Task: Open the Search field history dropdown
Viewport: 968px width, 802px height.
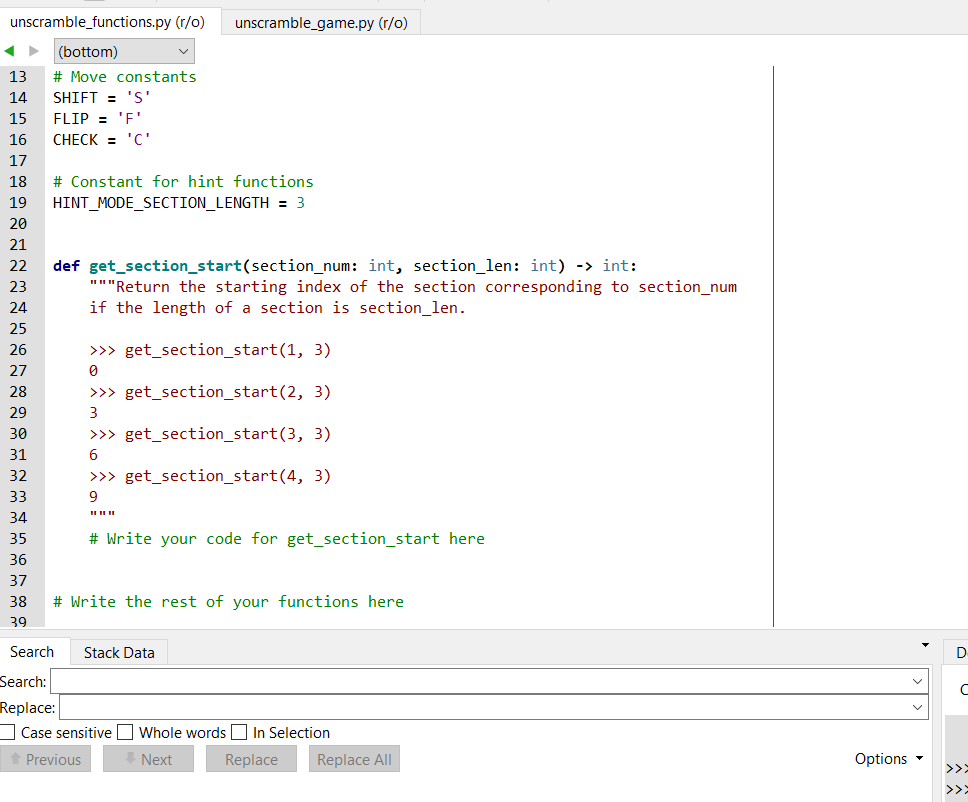Action: (917, 681)
